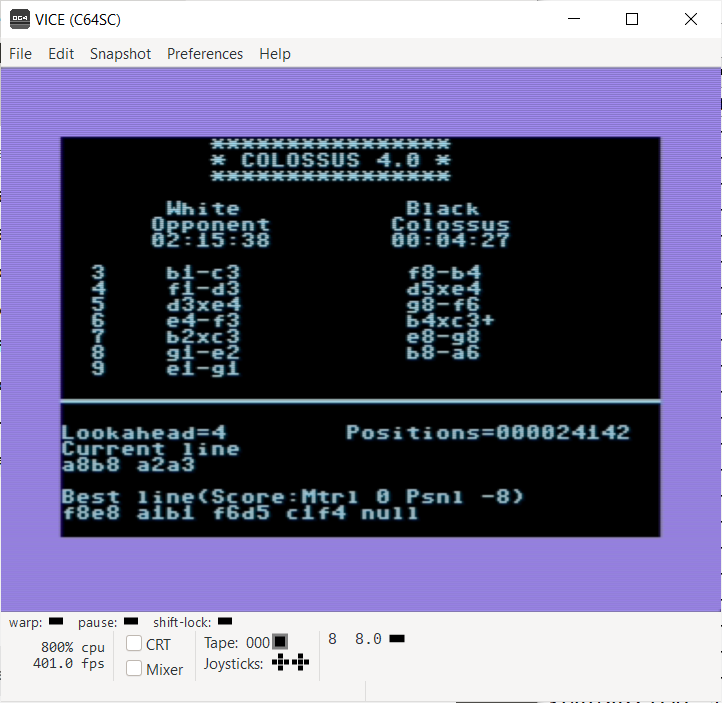
Task: Maximize the VICE window
Action: click(632, 19)
